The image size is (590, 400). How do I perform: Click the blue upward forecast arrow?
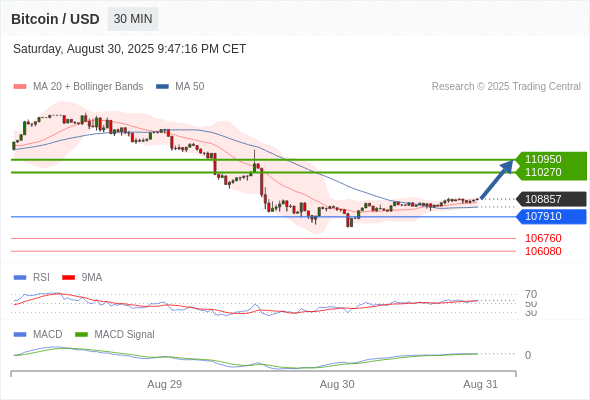click(497, 179)
